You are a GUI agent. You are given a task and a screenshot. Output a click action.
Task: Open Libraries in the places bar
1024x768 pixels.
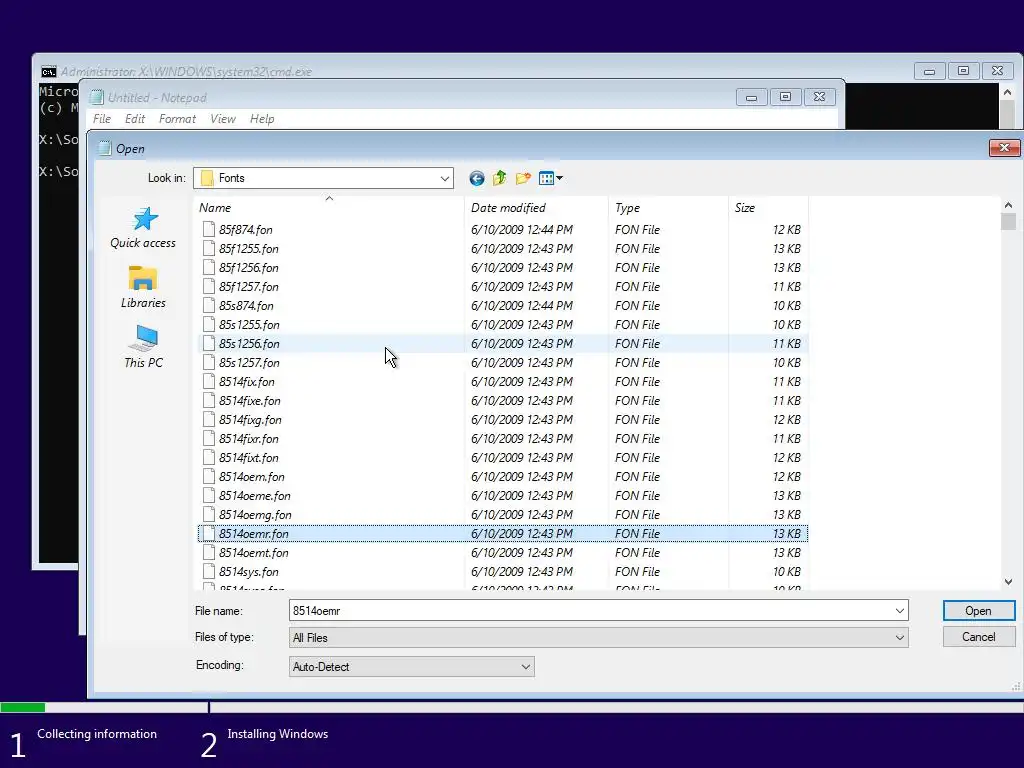[143, 287]
